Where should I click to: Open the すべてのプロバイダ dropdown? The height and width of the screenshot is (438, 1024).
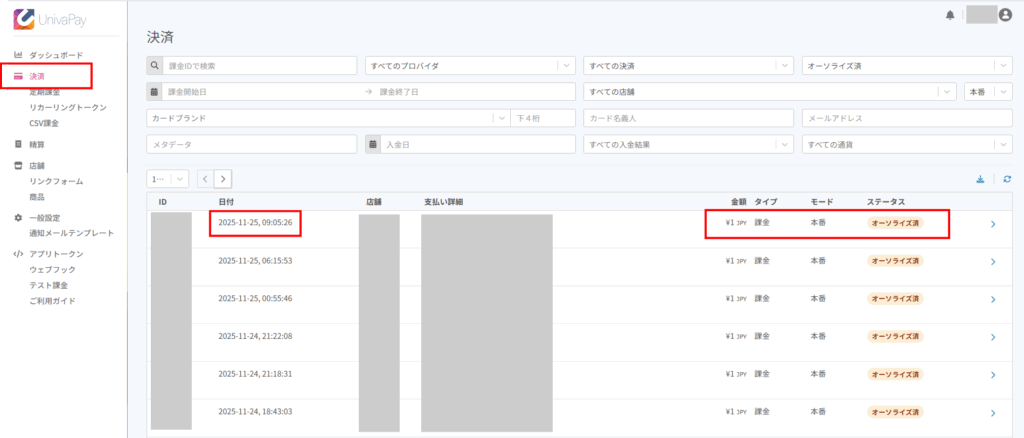[x=470, y=66]
